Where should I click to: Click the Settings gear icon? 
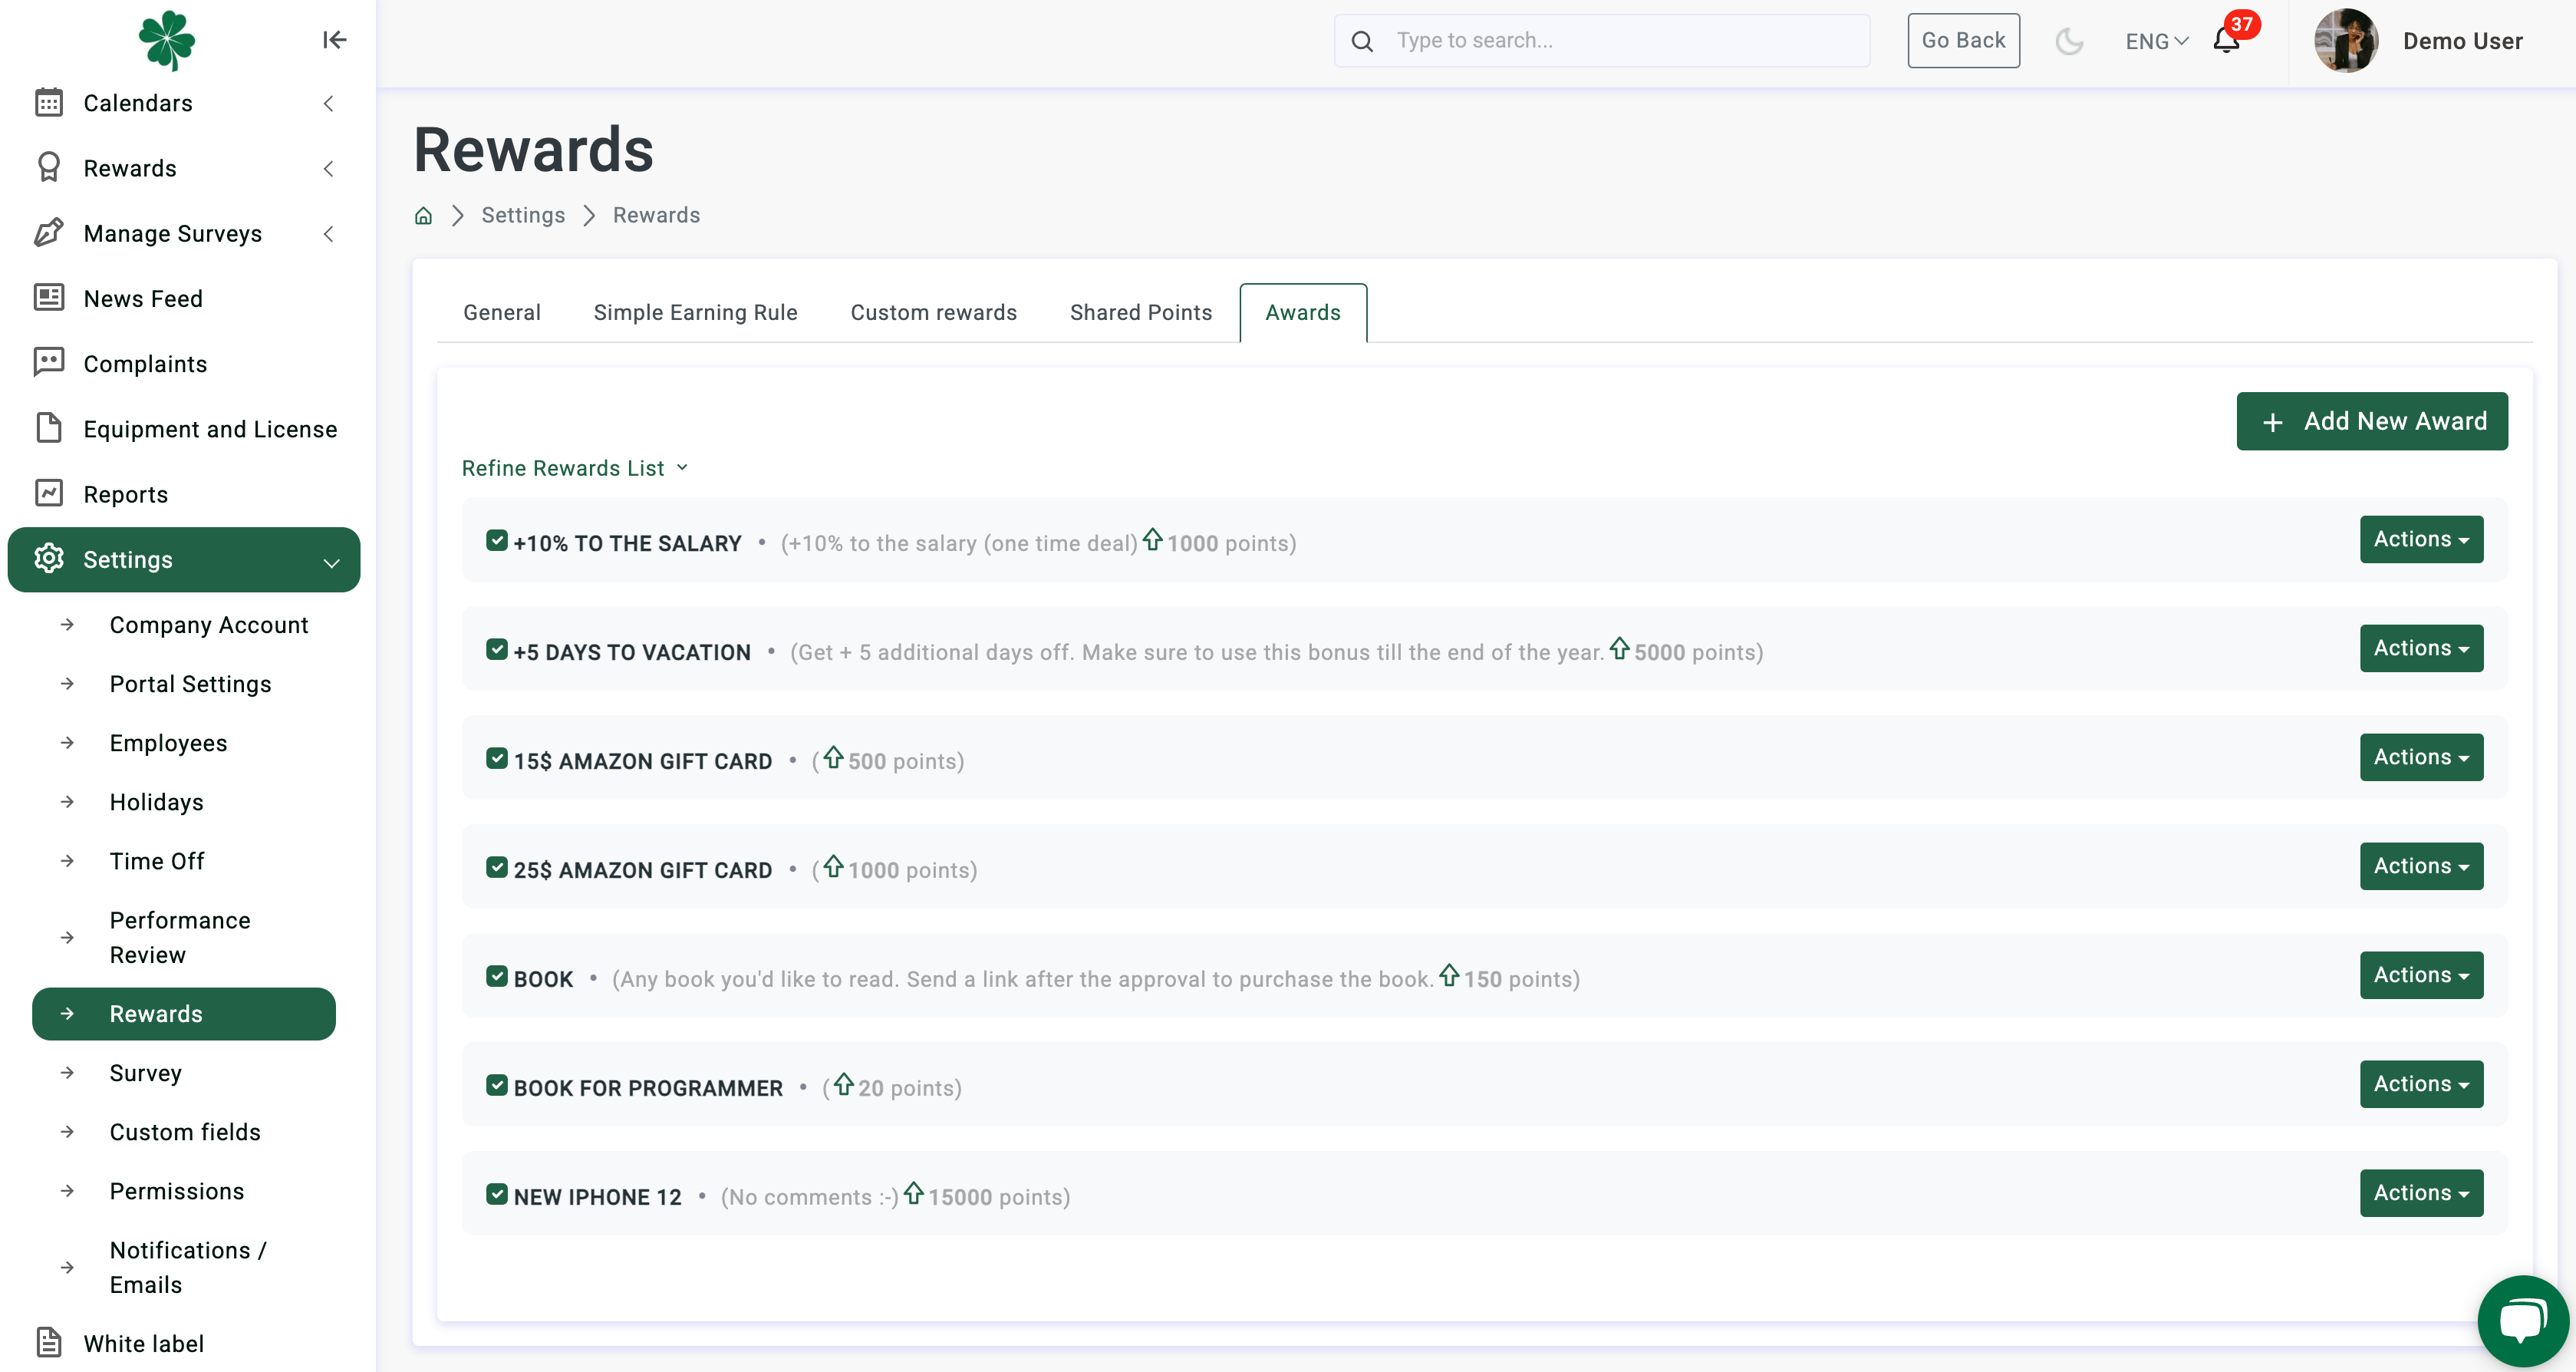pos(49,559)
